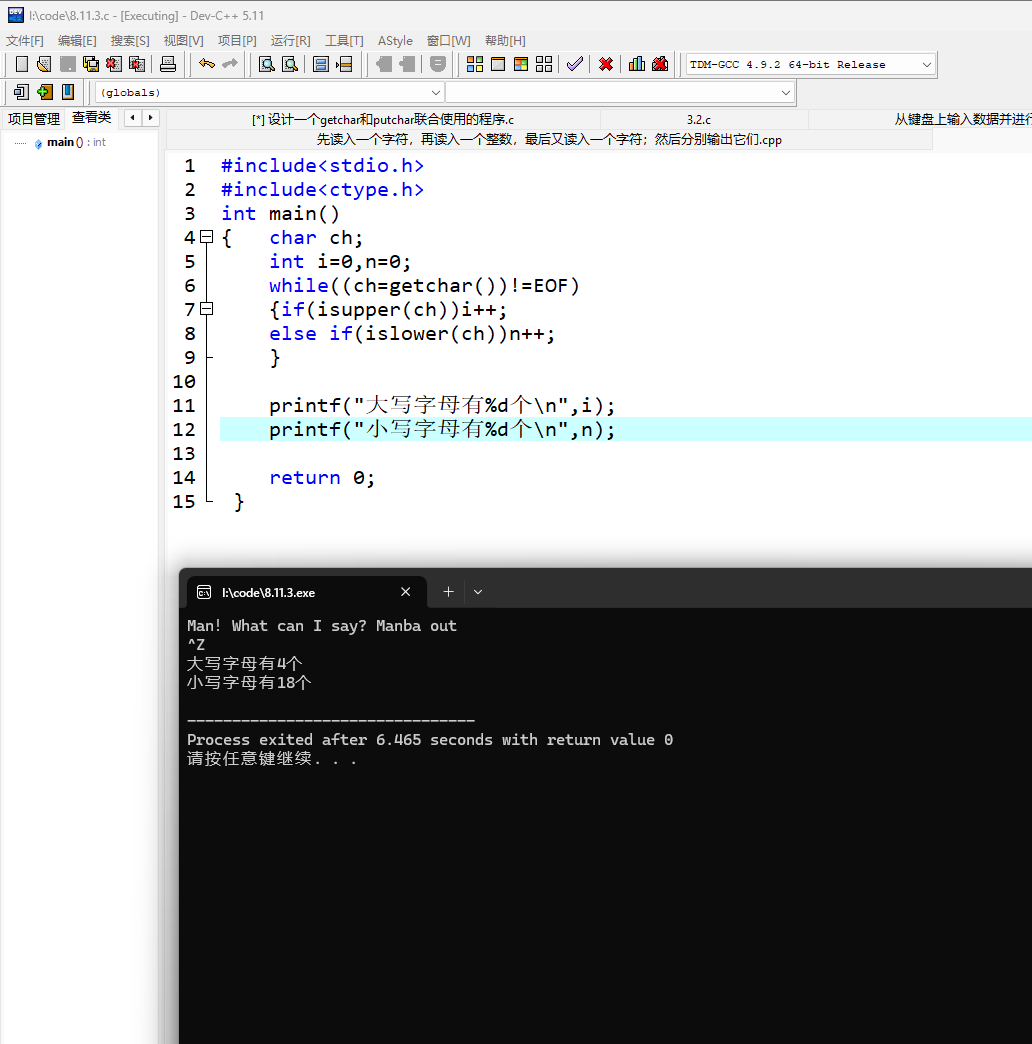
Task: Open the AStyle menu
Action: click(395, 41)
